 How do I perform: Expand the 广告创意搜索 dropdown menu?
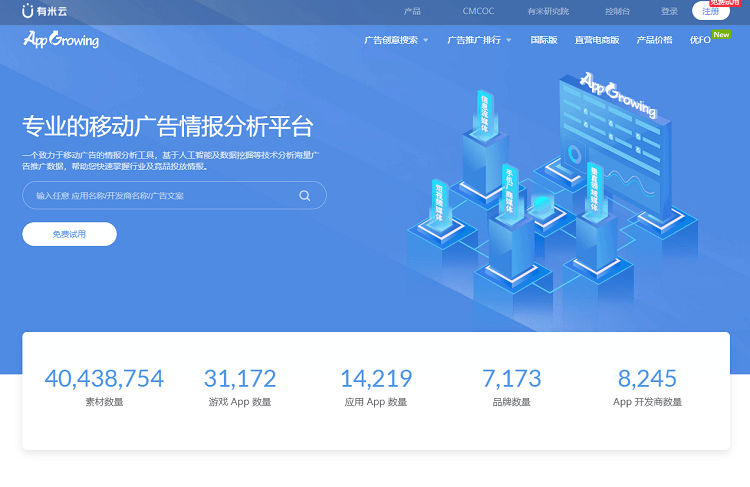pos(396,41)
